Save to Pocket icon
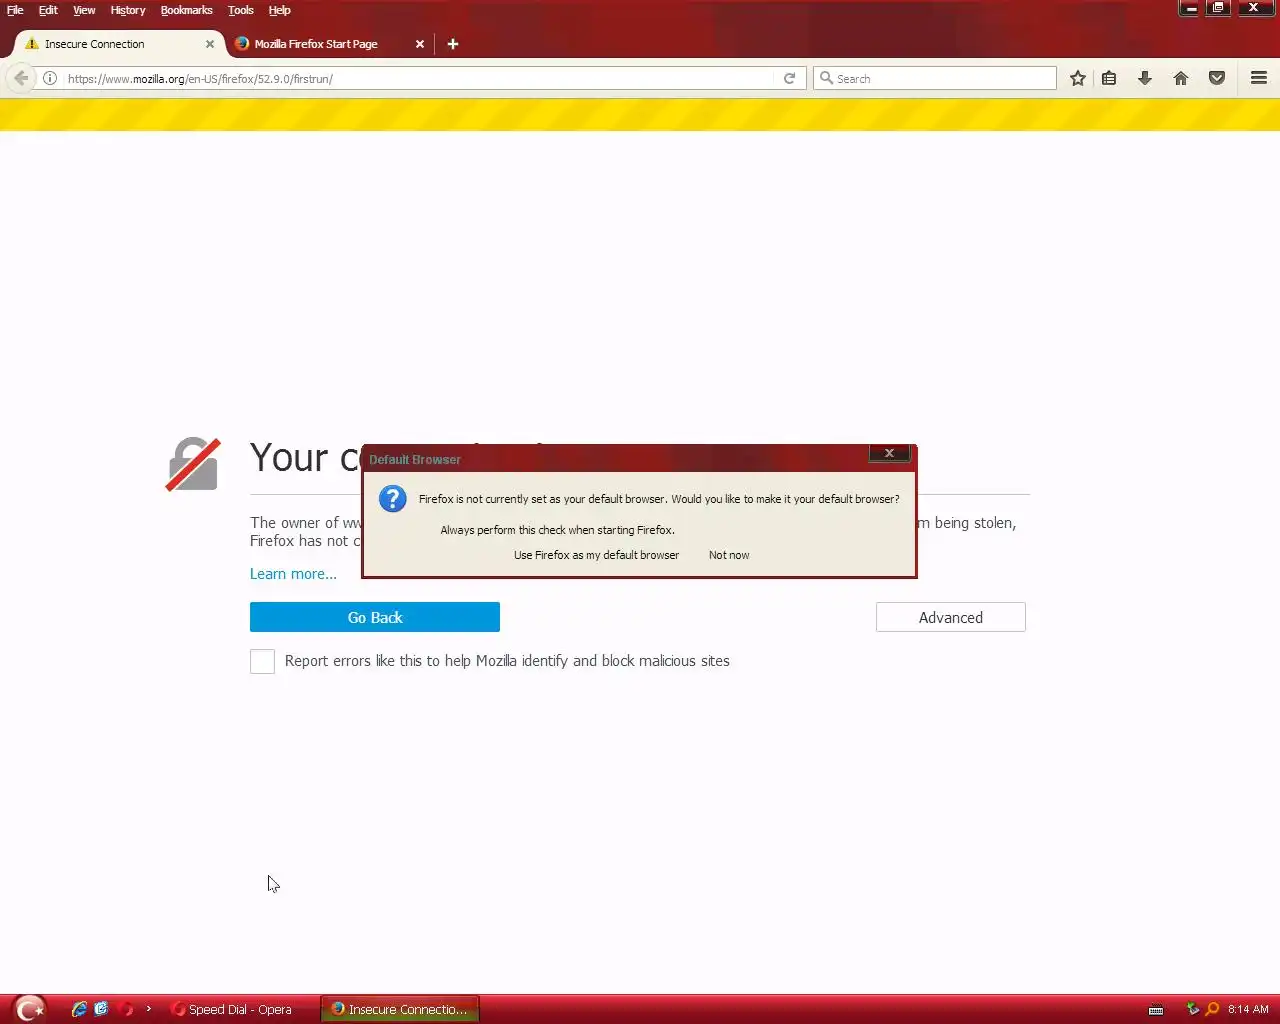The image size is (1280, 1024). 1217,78
